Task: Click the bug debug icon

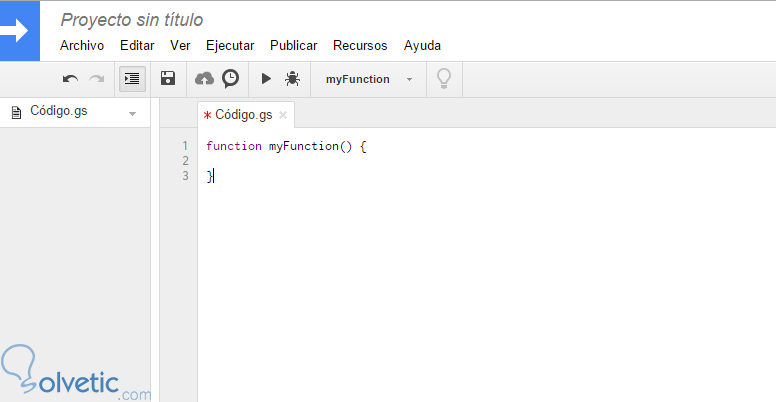Action: 292,79
